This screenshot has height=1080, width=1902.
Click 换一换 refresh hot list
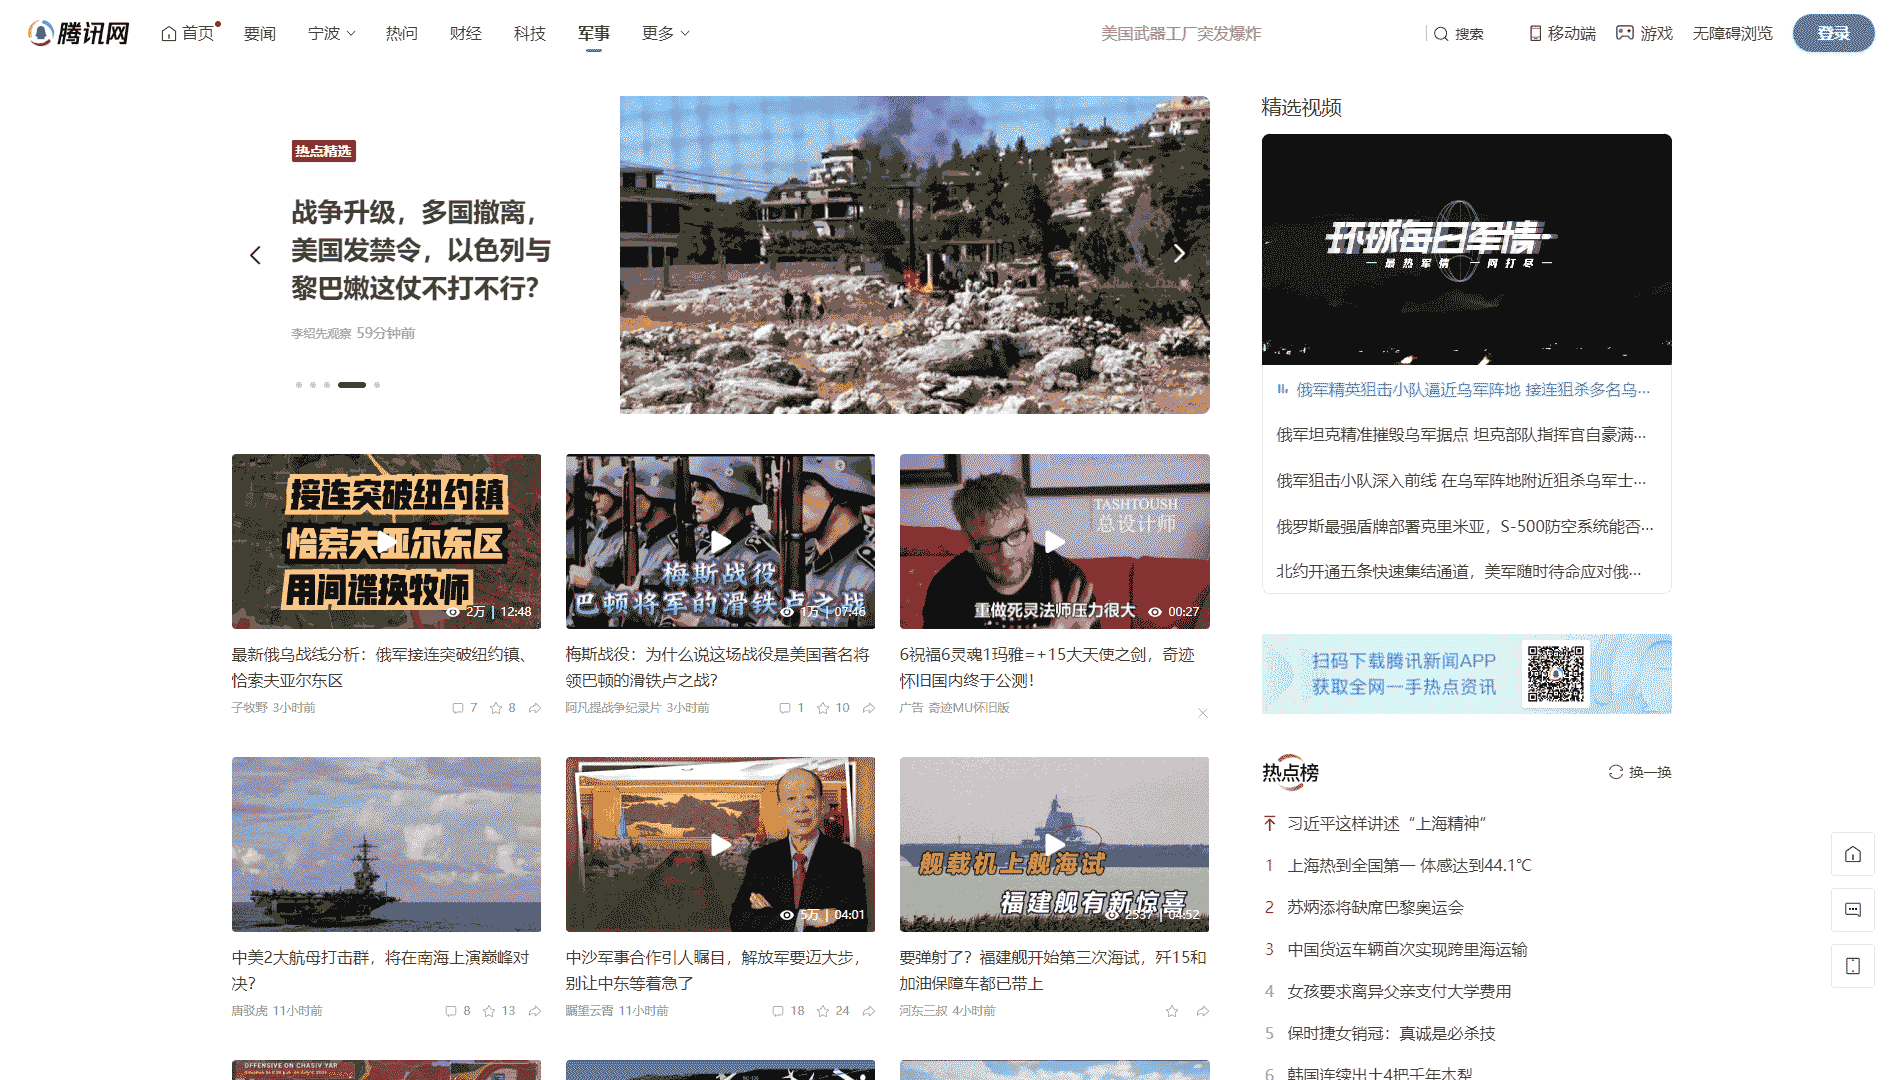[1640, 772]
